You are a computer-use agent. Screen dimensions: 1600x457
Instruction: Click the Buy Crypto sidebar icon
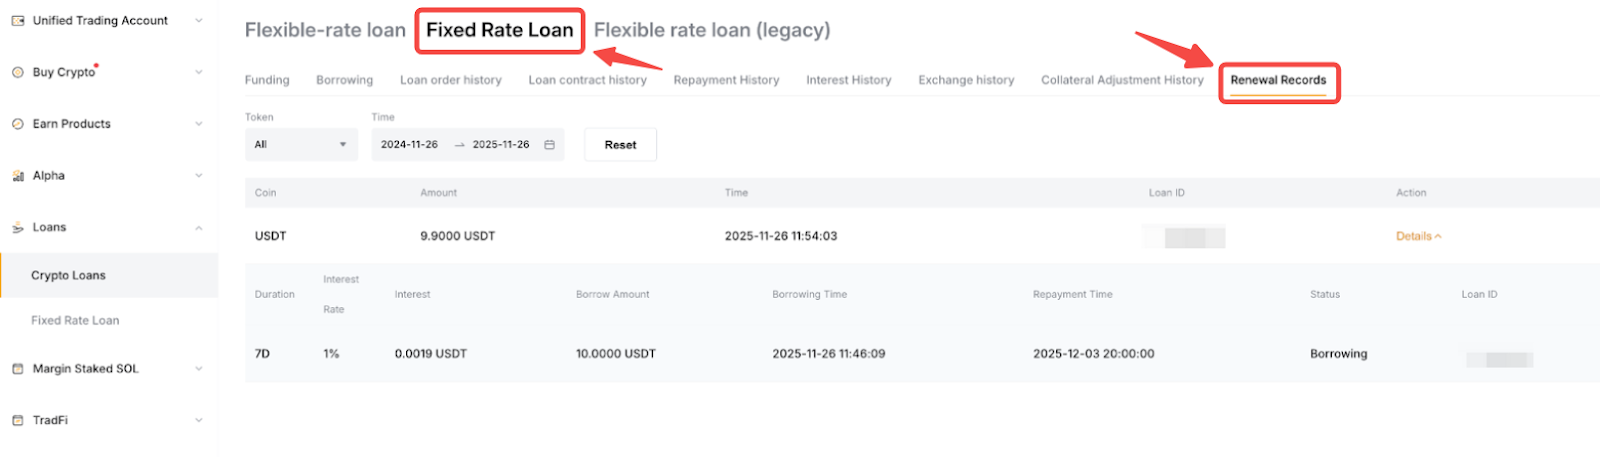tap(18, 72)
